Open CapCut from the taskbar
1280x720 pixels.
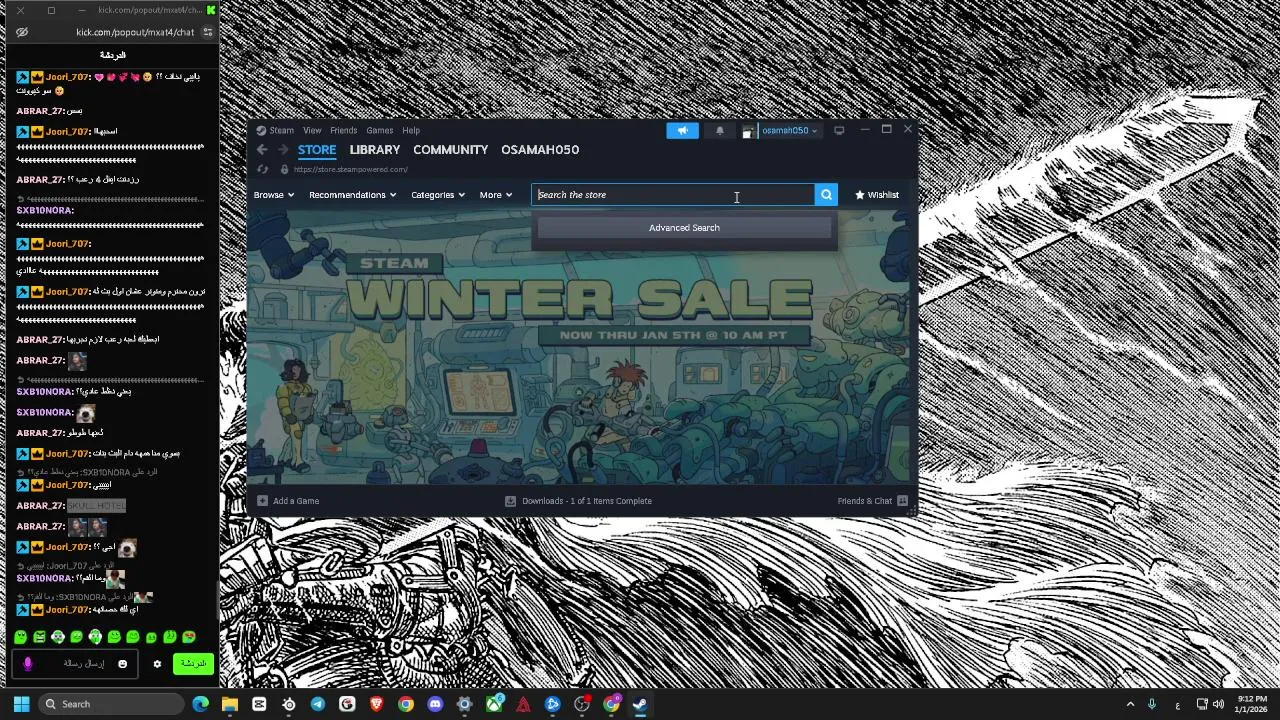point(259,704)
